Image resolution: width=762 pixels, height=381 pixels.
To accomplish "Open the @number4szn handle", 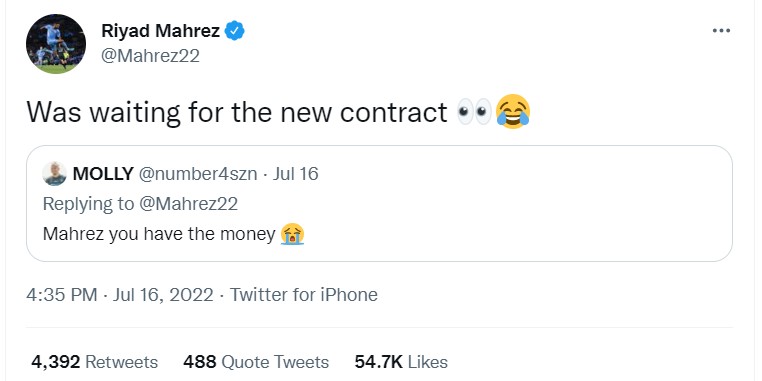I will (198, 173).
